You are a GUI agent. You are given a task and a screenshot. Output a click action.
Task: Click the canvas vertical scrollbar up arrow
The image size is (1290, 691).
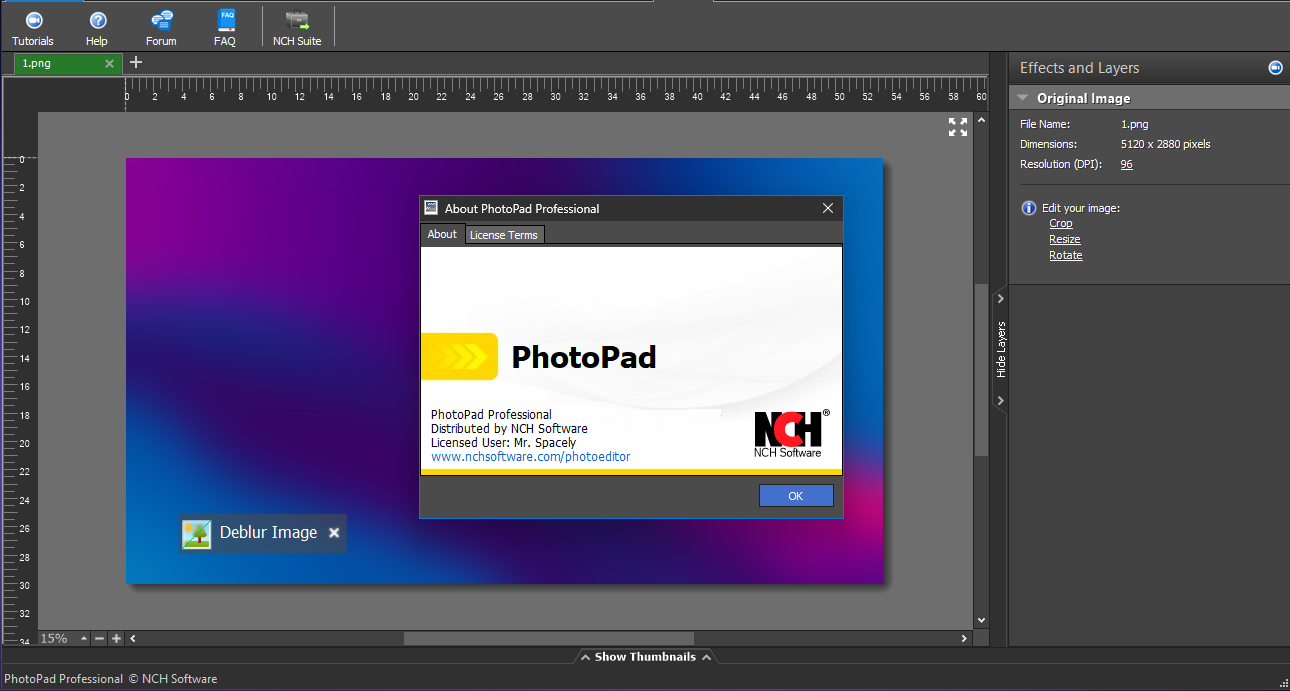tap(981, 118)
